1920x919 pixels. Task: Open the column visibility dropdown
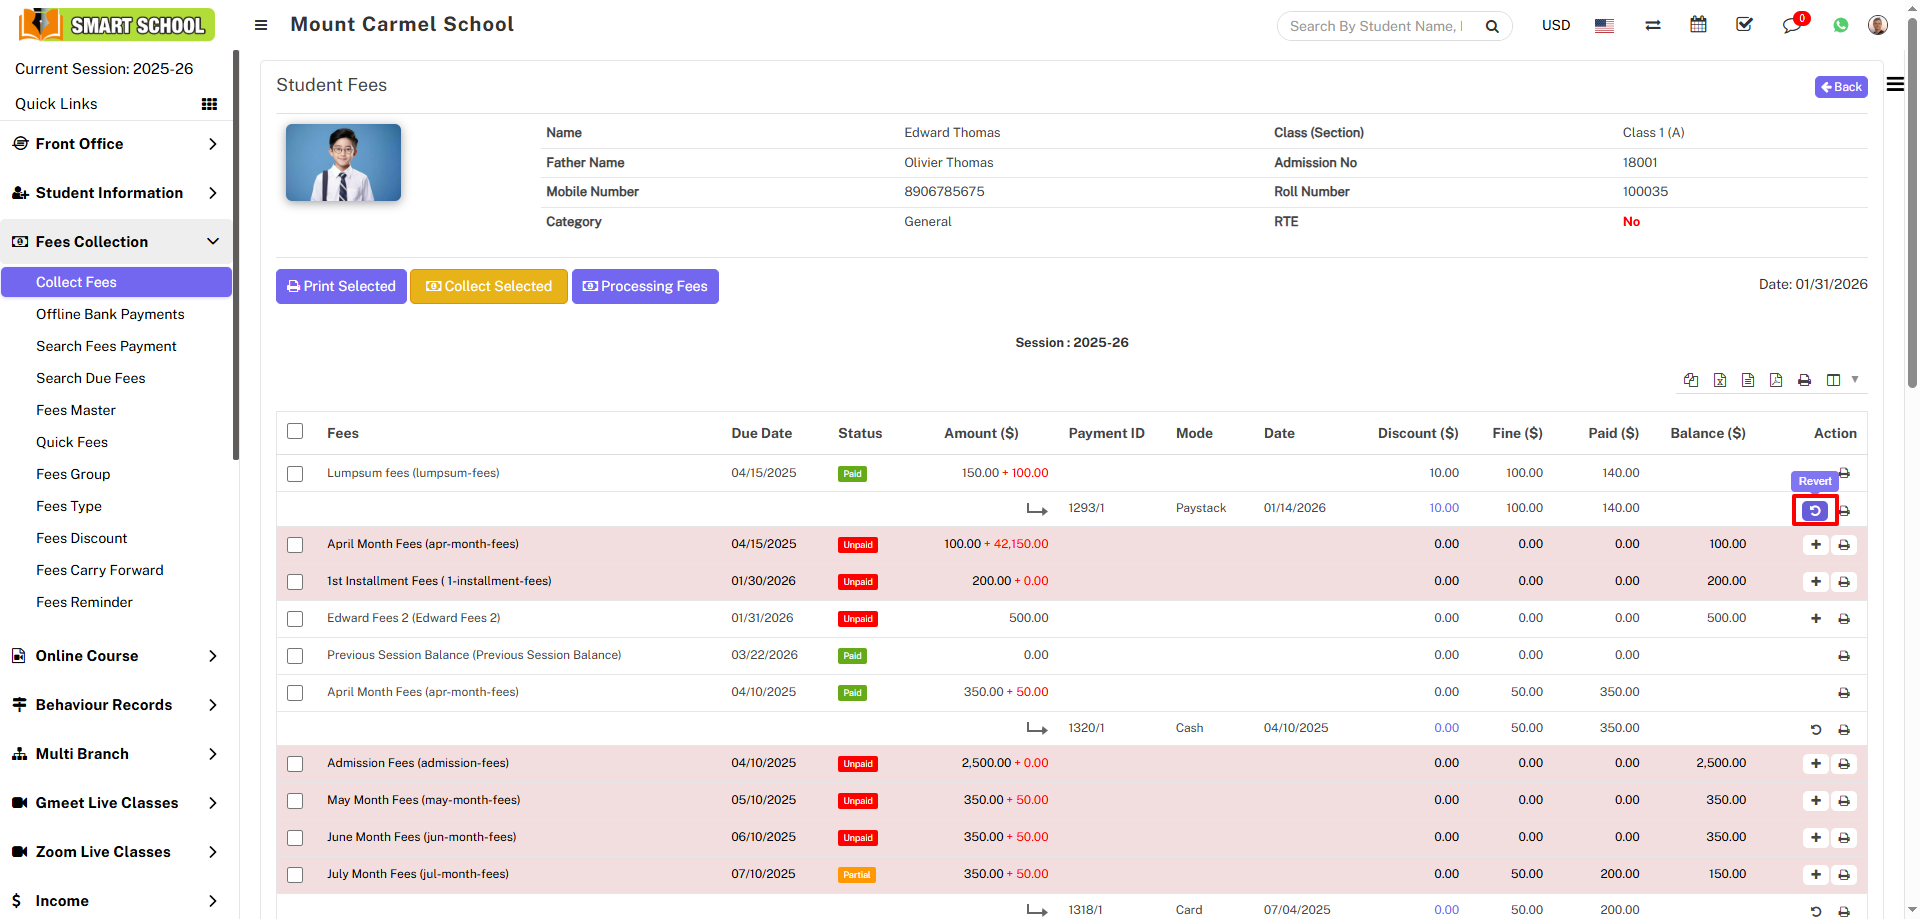click(1839, 380)
